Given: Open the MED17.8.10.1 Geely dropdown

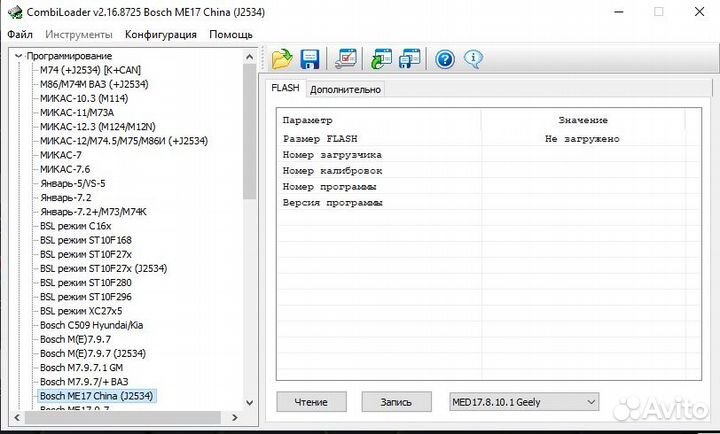Looking at the screenshot, I should 588,402.
